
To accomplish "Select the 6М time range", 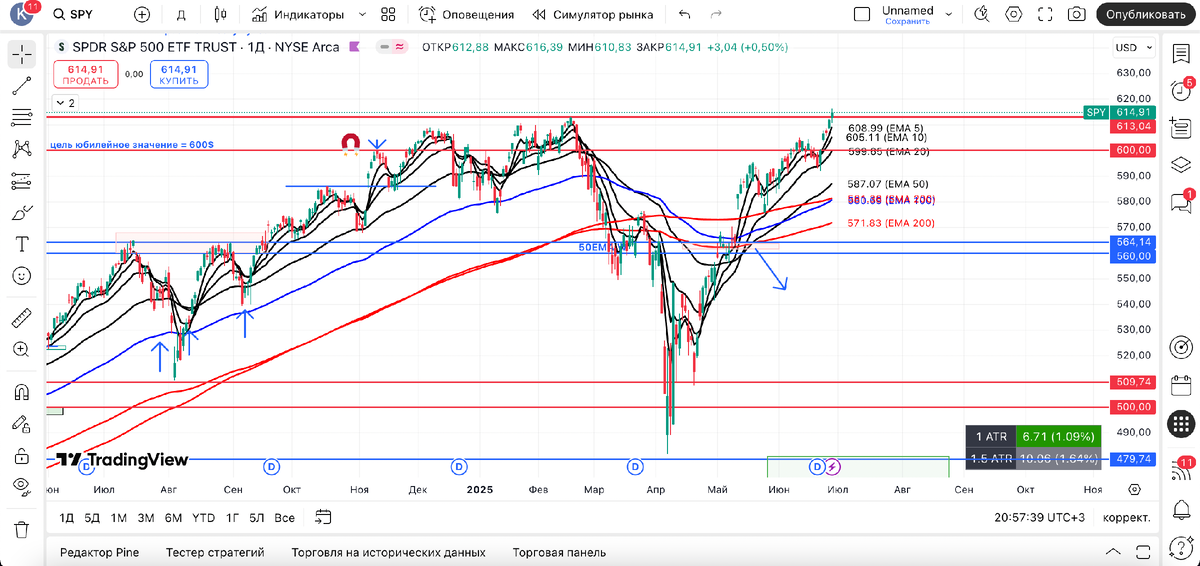I will tap(173, 518).
